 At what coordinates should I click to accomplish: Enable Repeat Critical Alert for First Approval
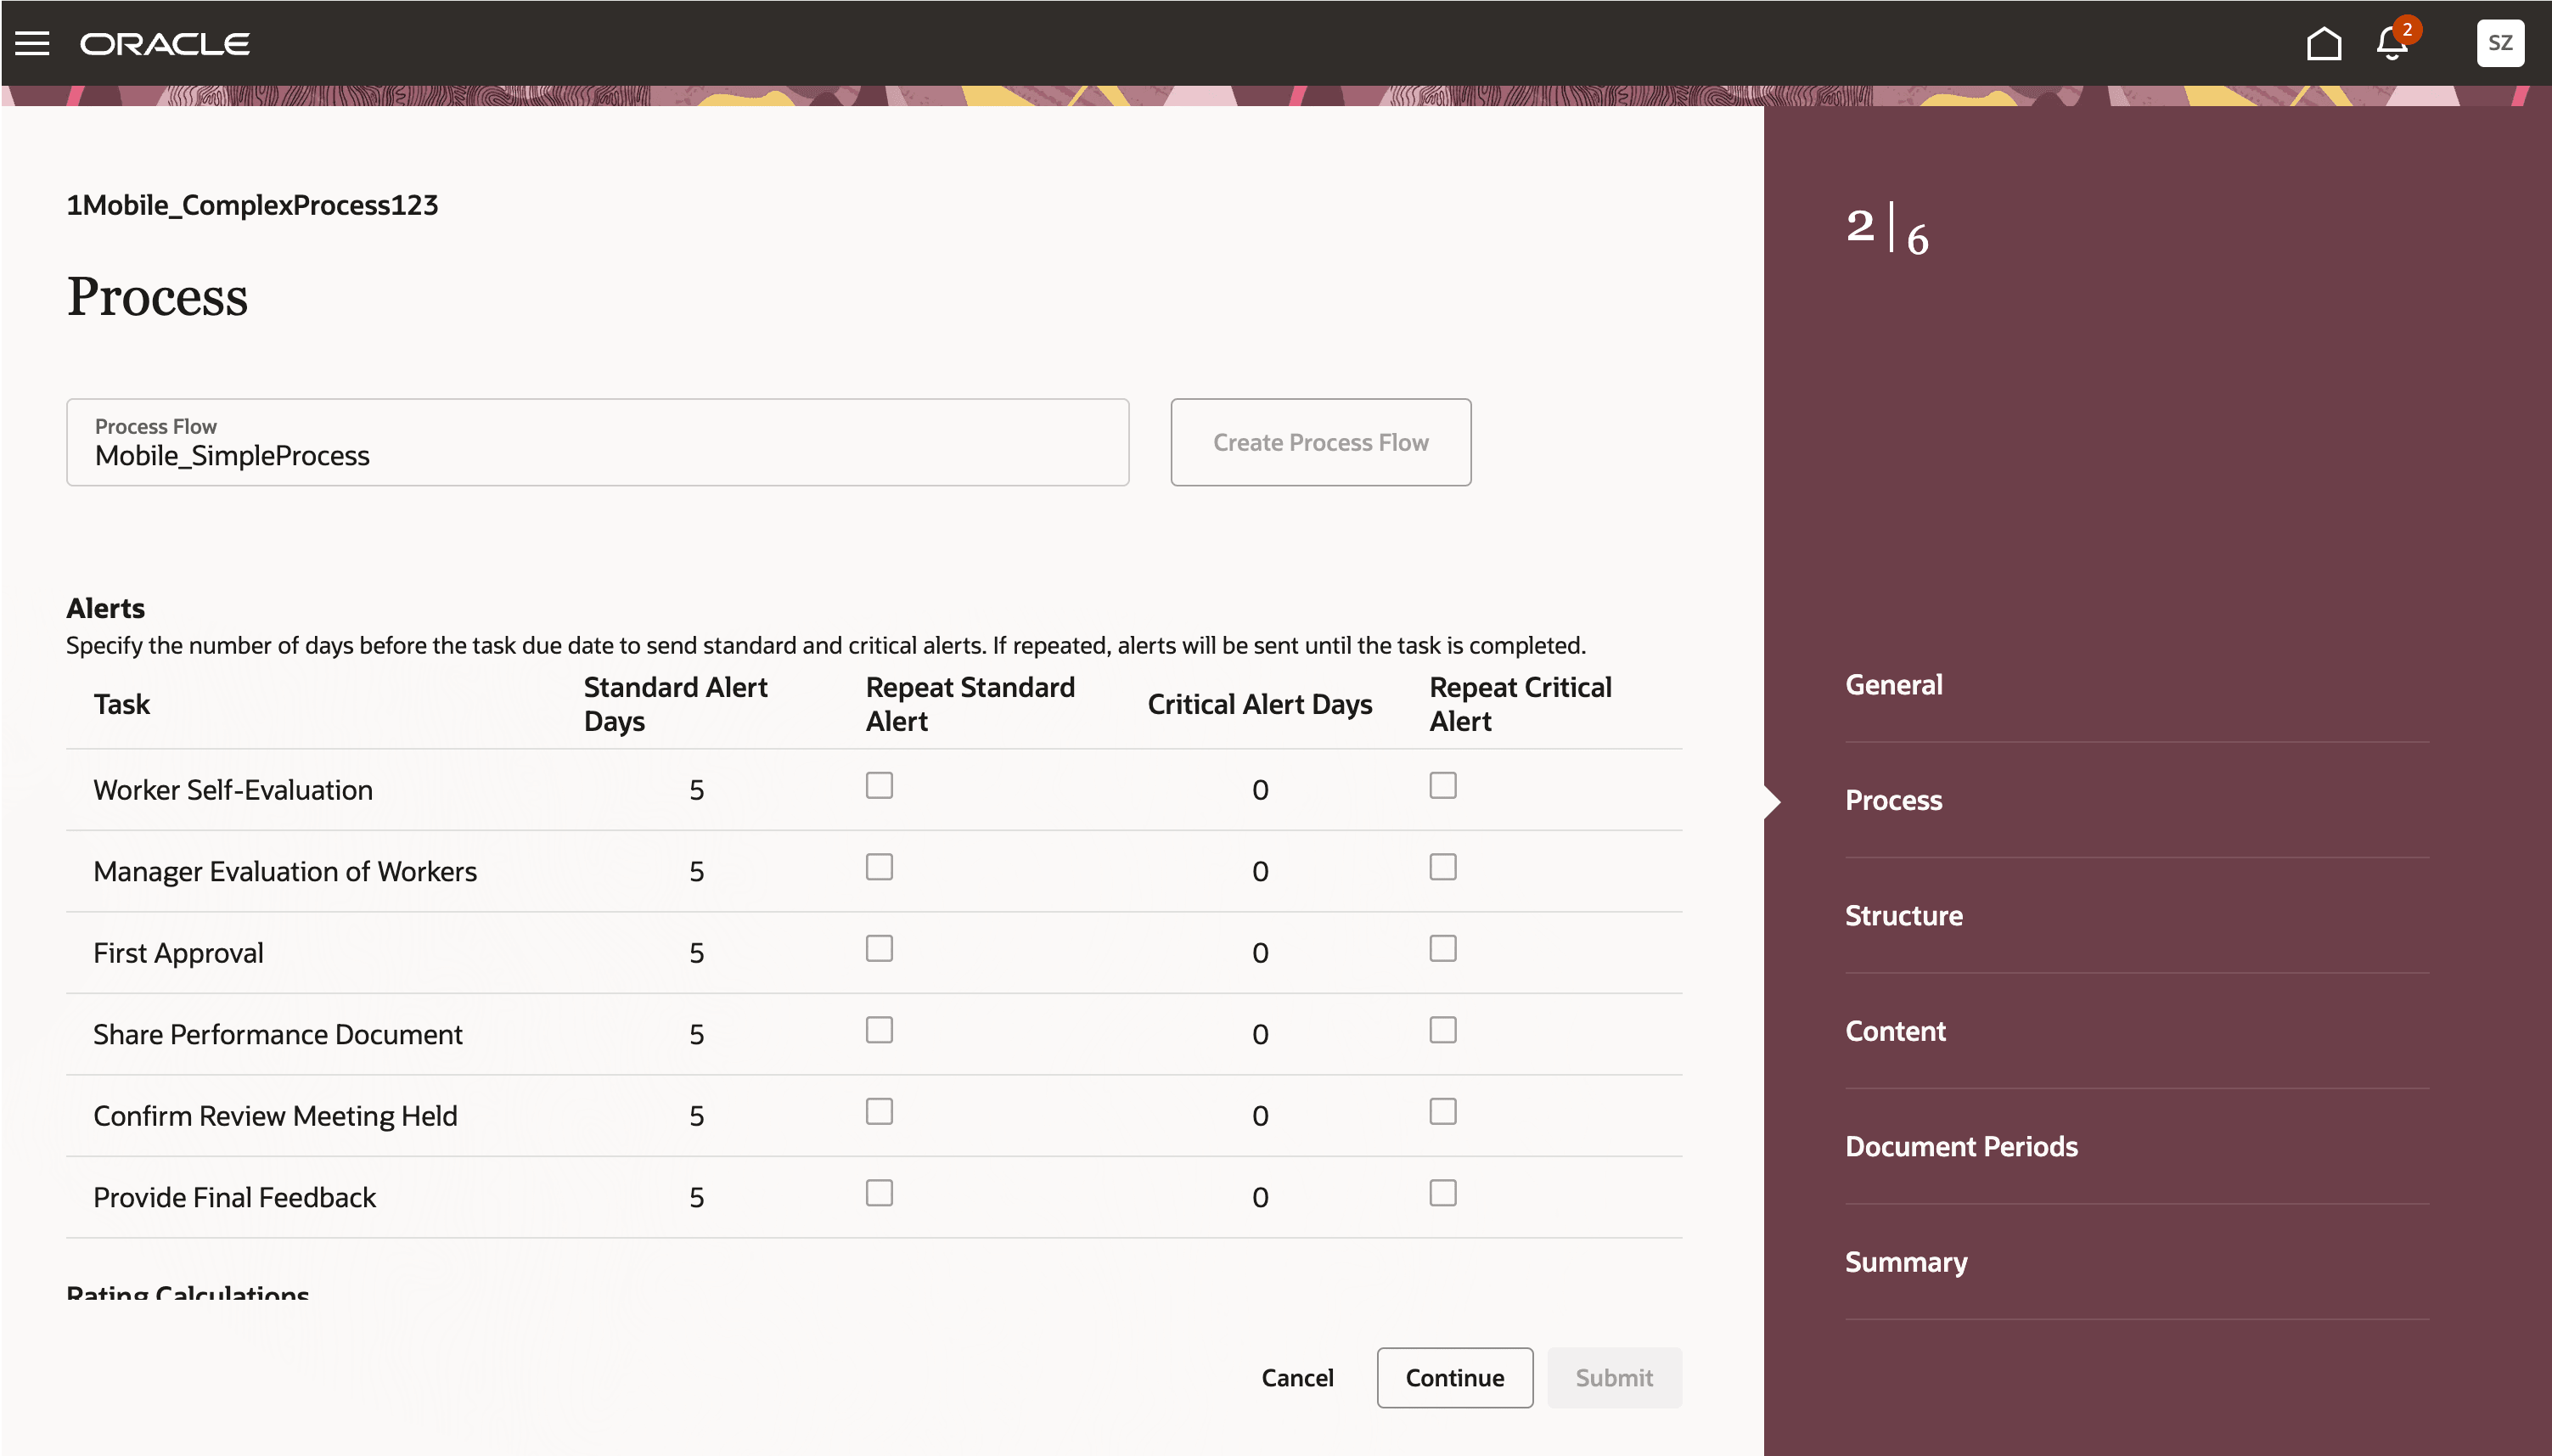[1442, 948]
